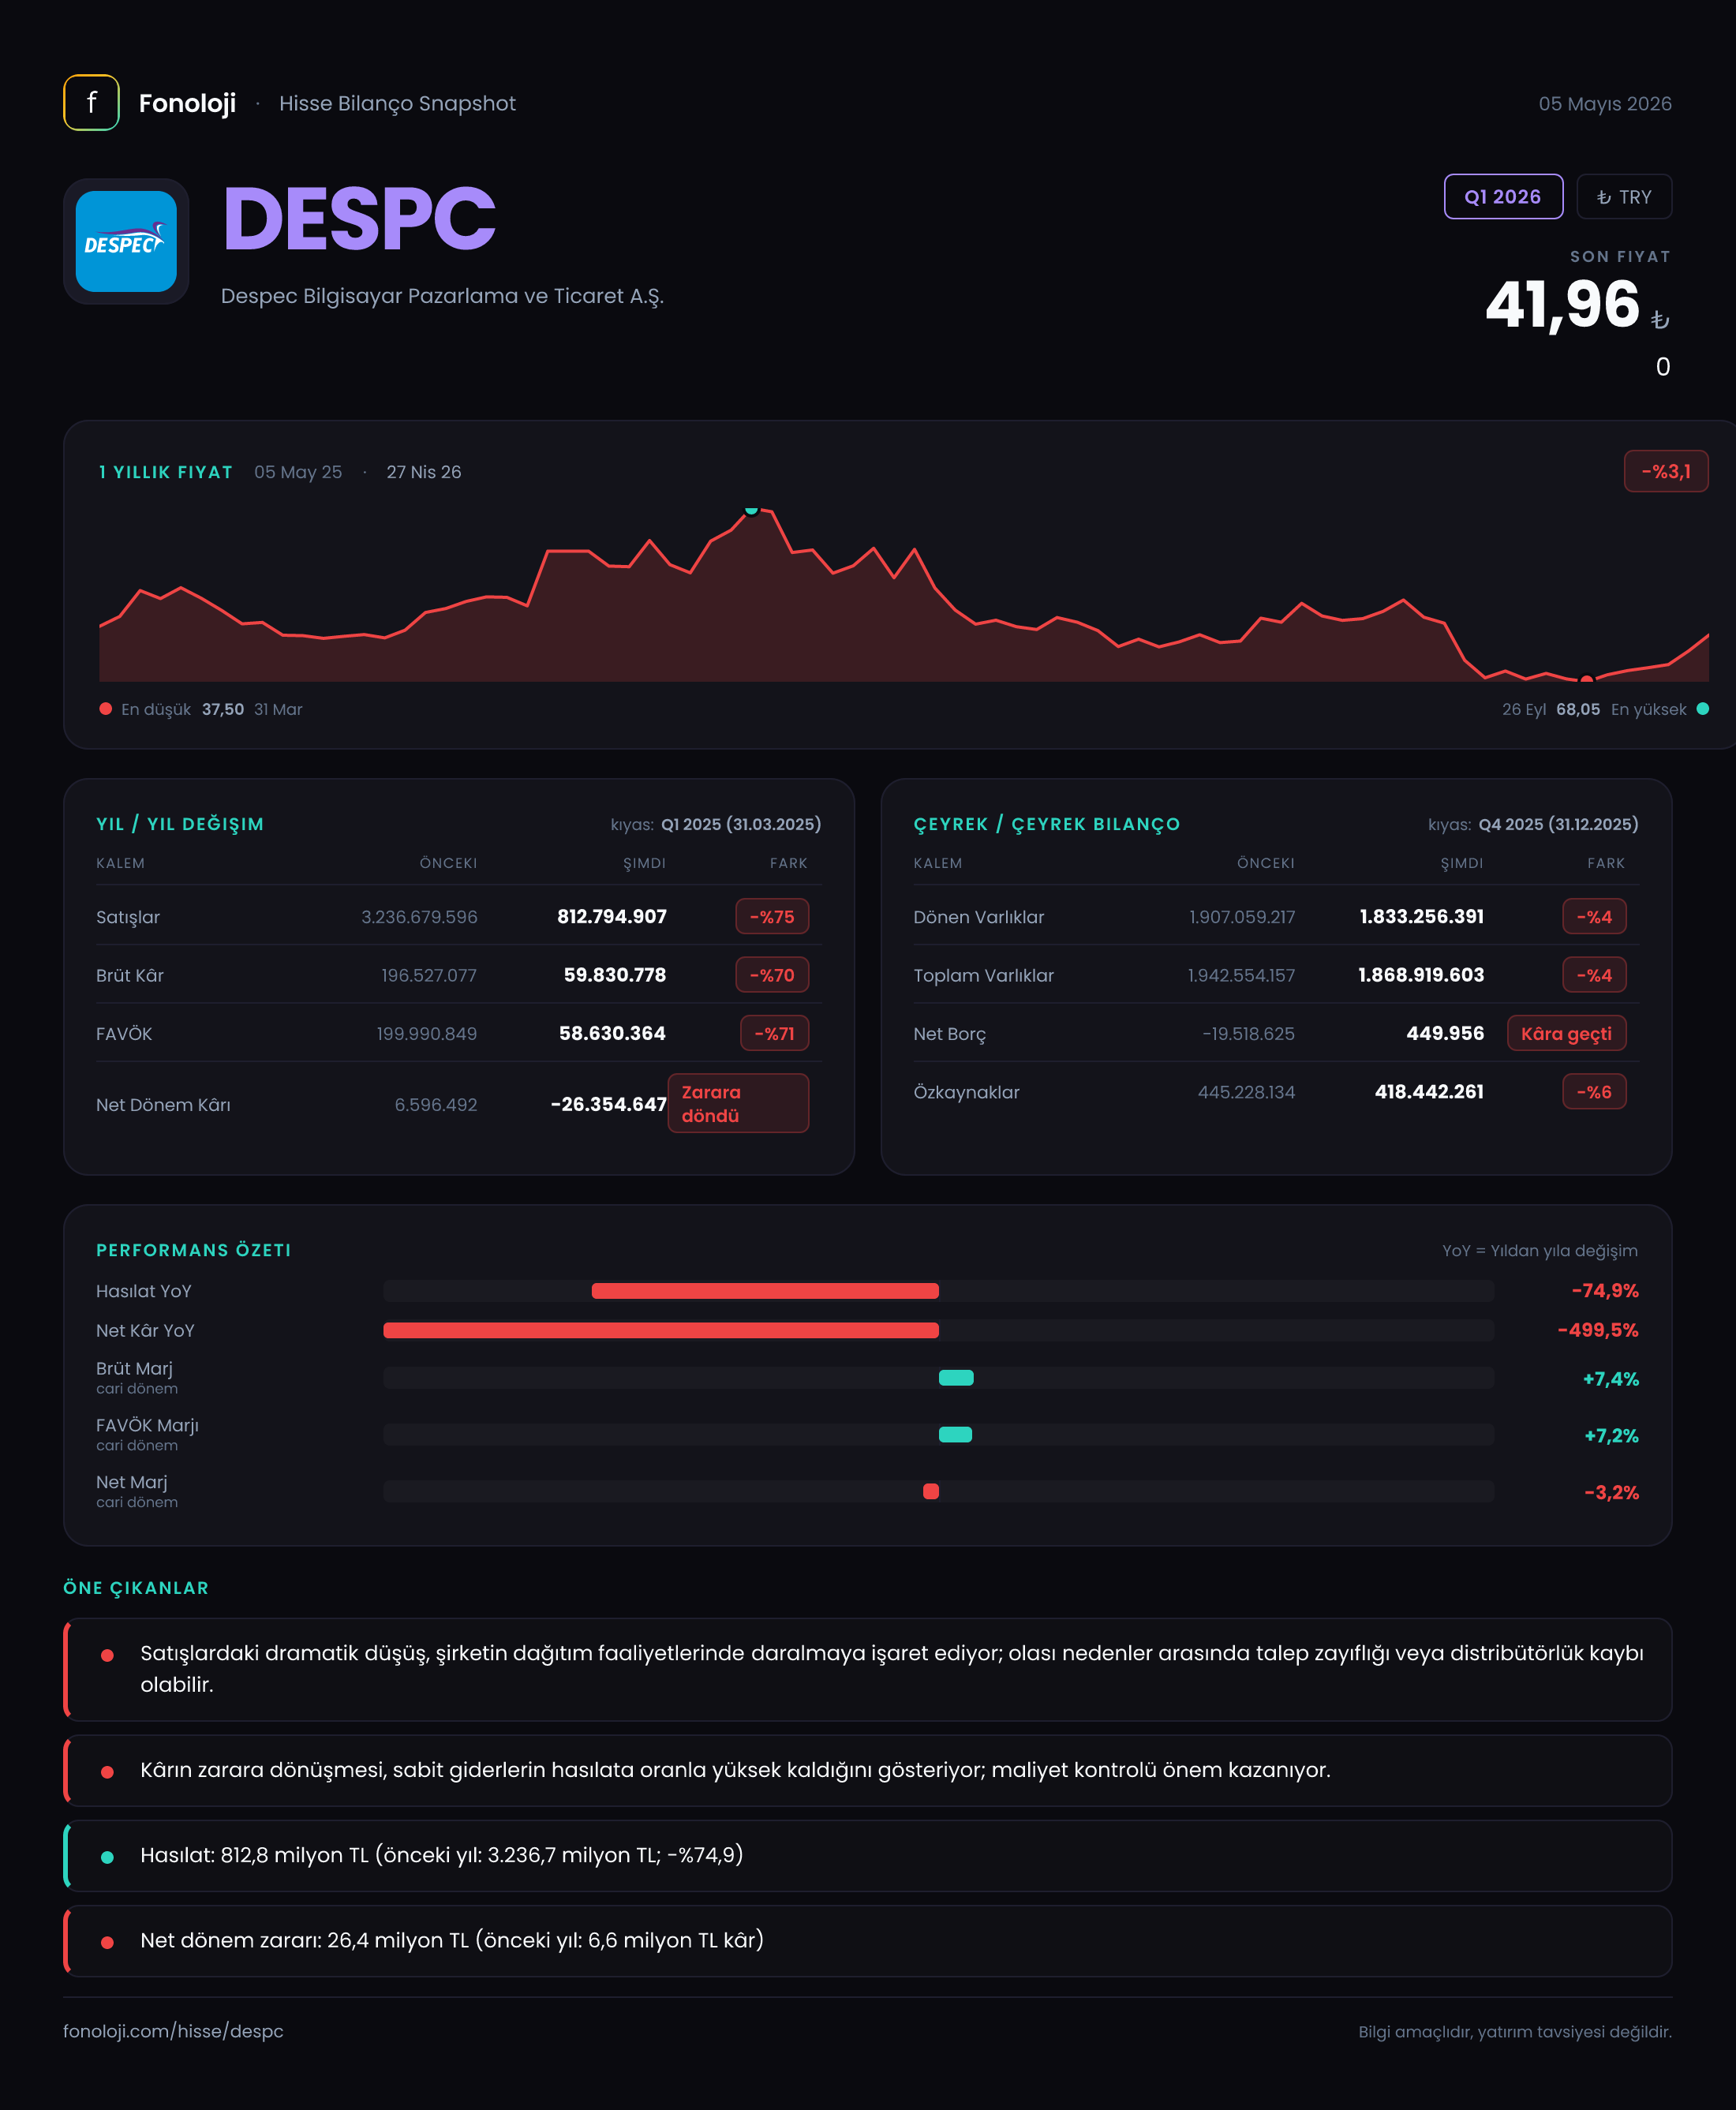Click the +7,2% FAVÖK Marjı percentage
Viewport: 1736px width, 2110px height.
(1611, 1436)
